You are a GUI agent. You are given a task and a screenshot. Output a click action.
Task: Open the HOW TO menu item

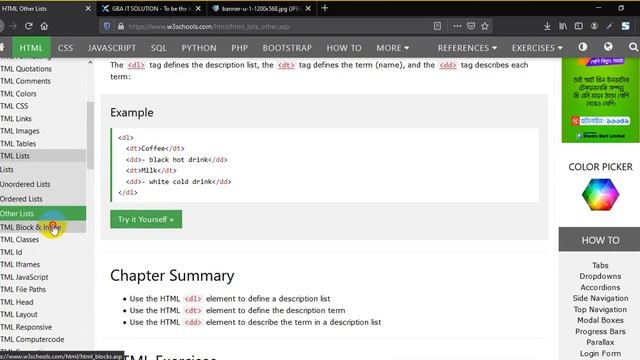(344, 48)
